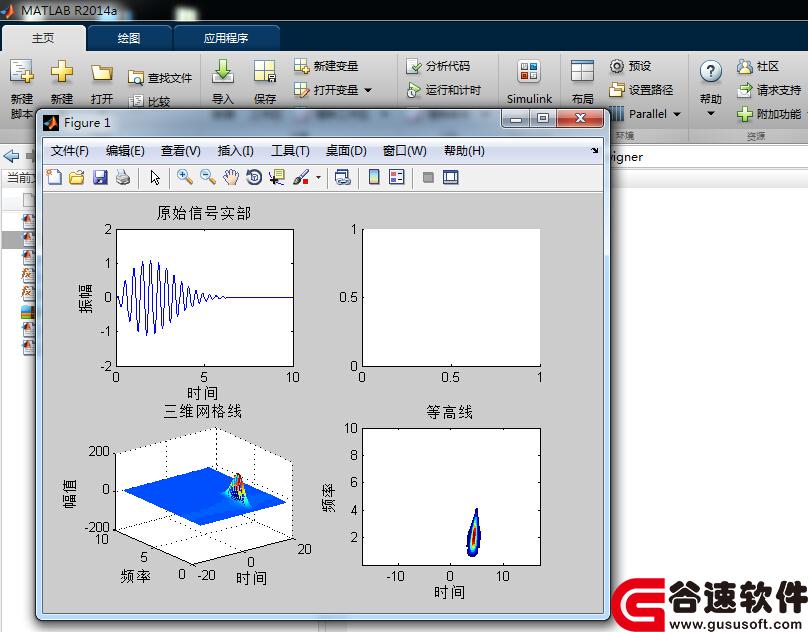Turn on the Data Cursor tool
This screenshot has height=632, width=808.
(x=277, y=177)
